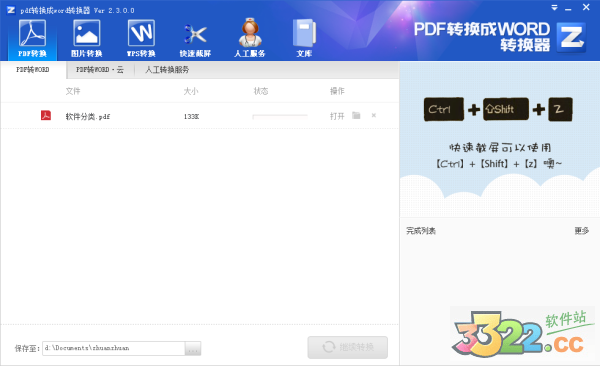
Task: Open the 图片转换 image conversion tool
Action: 87,39
